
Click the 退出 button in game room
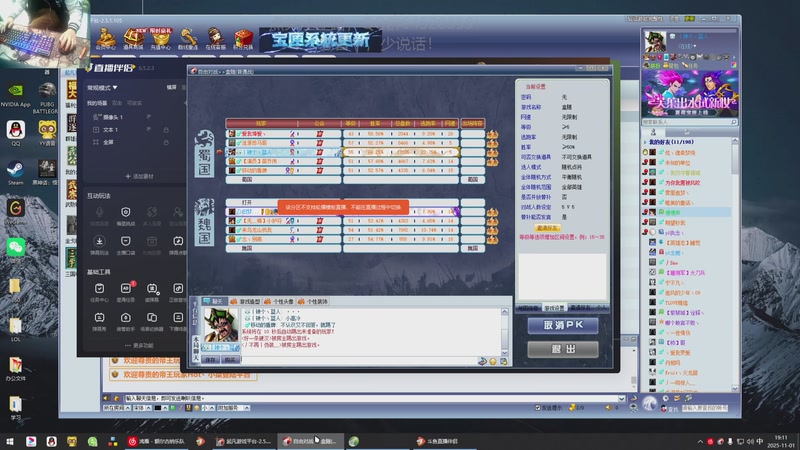563,349
